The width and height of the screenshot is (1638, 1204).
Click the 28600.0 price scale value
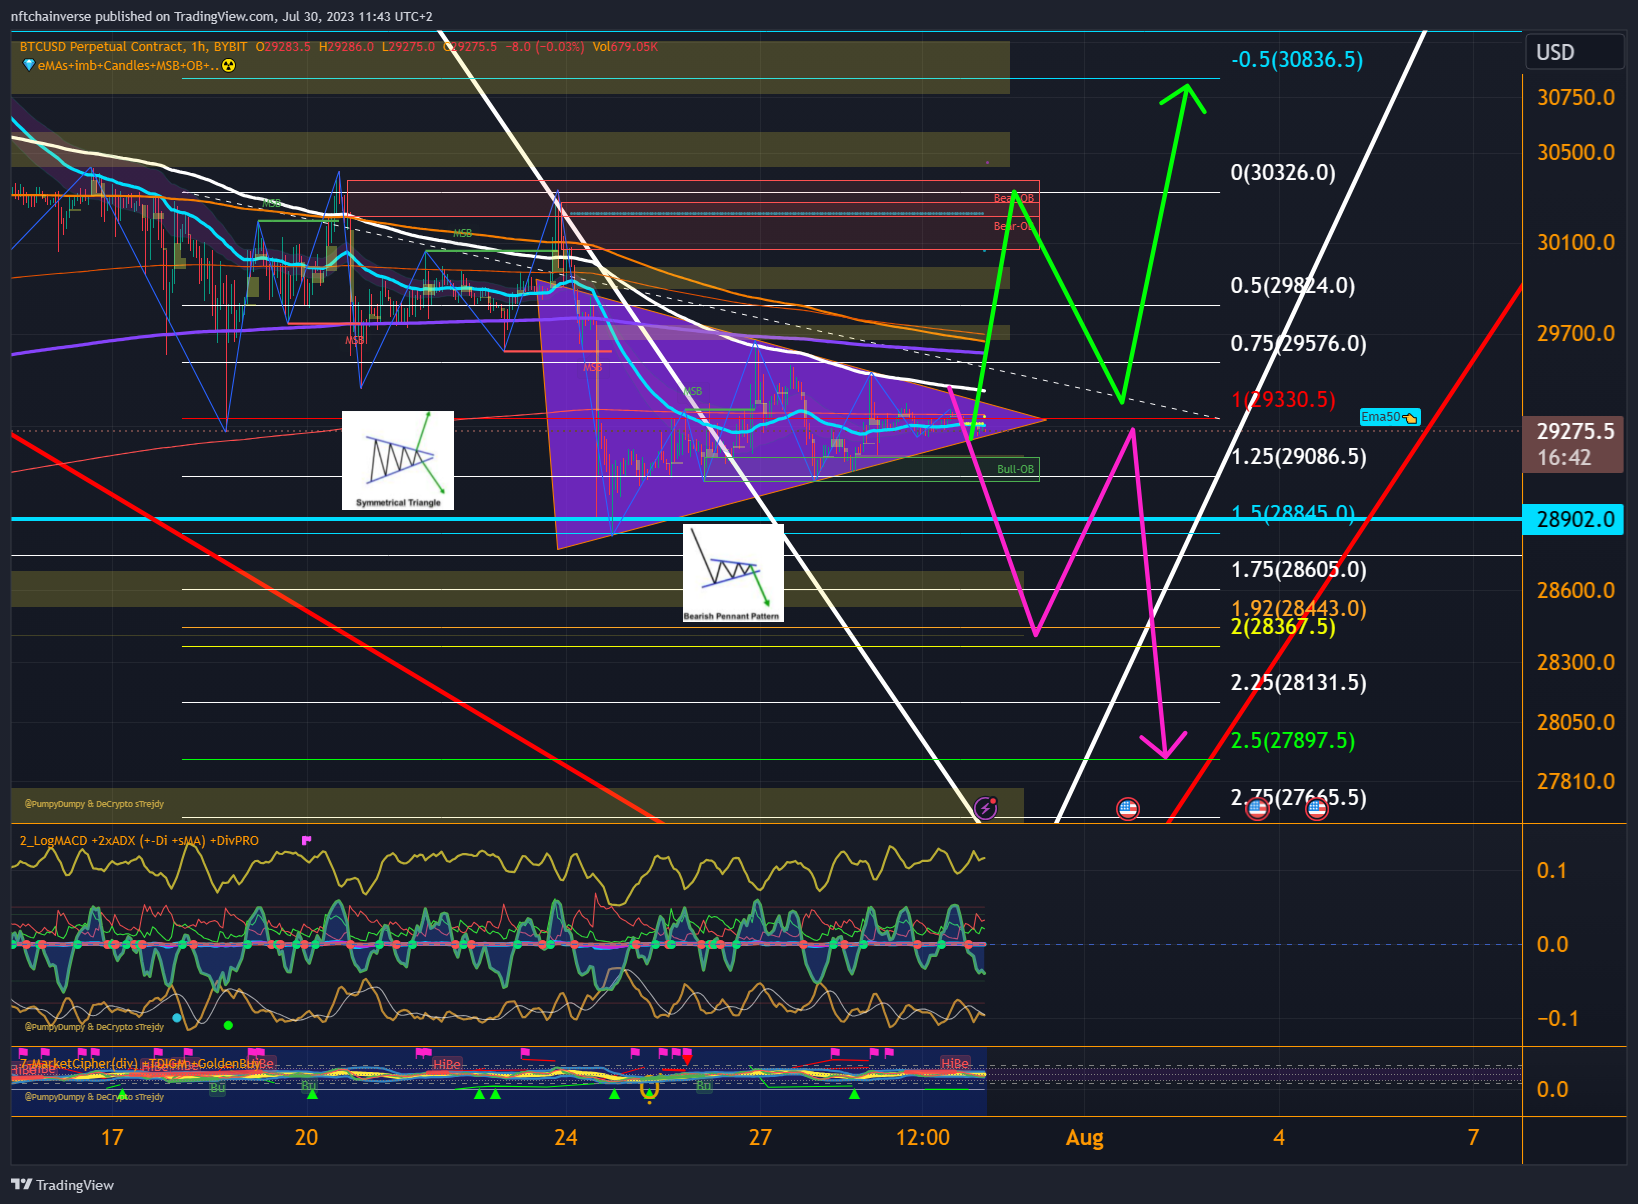(1576, 591)
